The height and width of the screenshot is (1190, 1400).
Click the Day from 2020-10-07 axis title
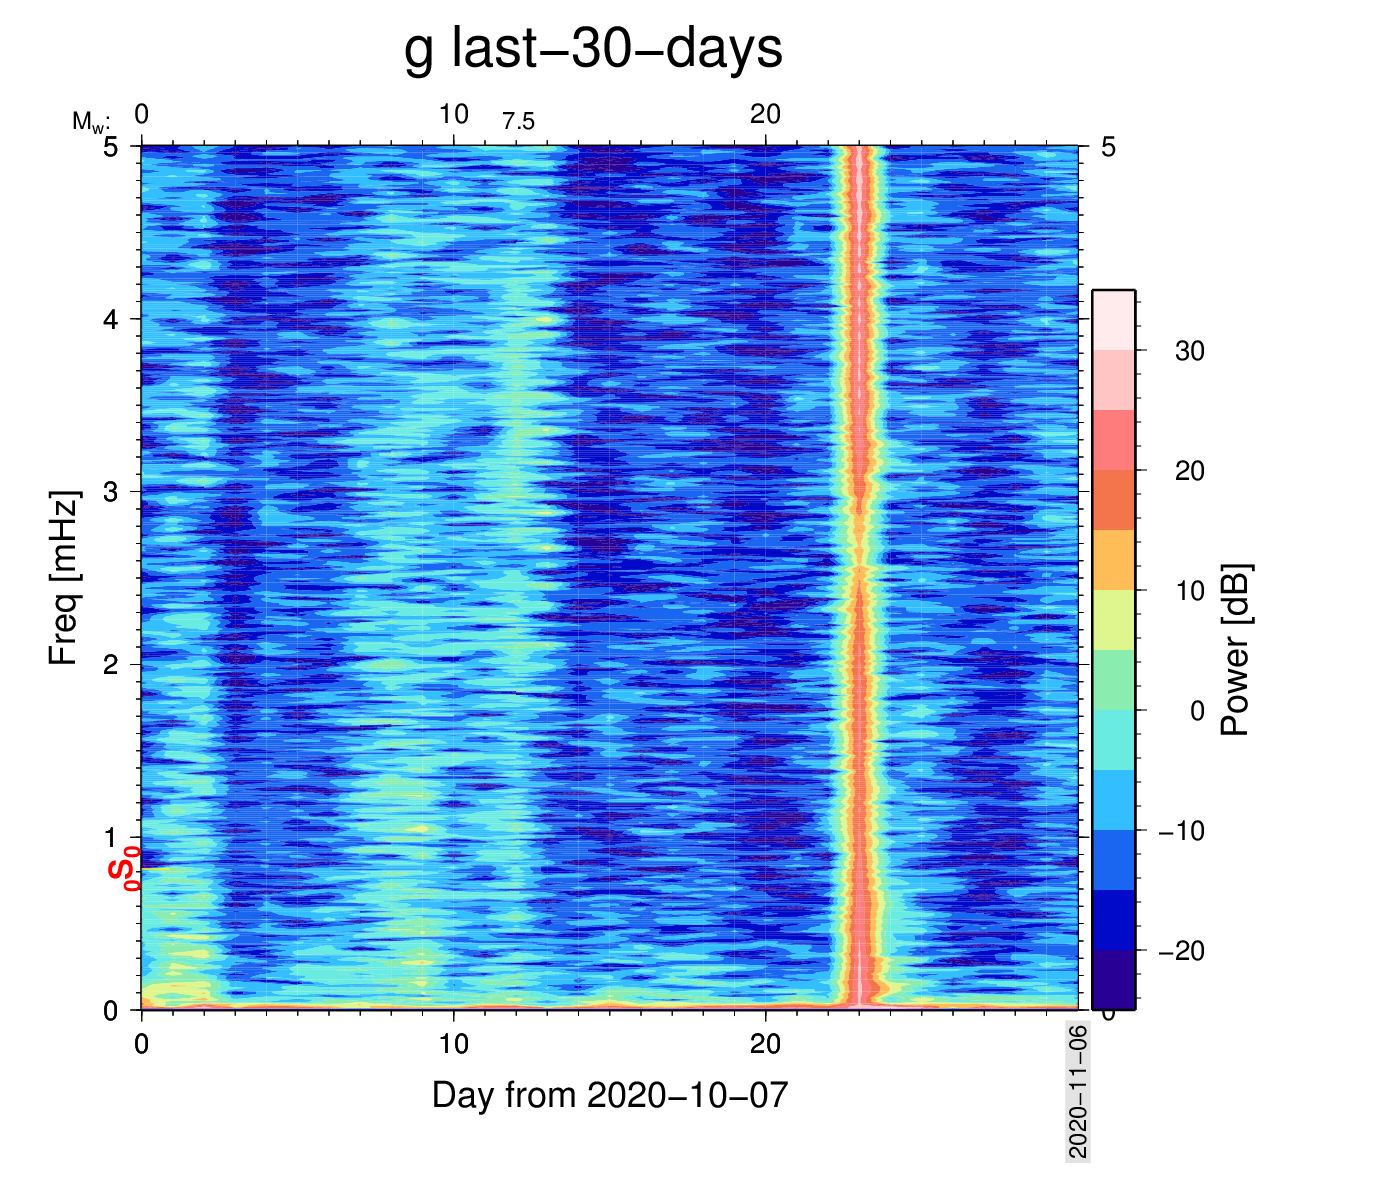pyautogui.click(x=610, y=1095)
